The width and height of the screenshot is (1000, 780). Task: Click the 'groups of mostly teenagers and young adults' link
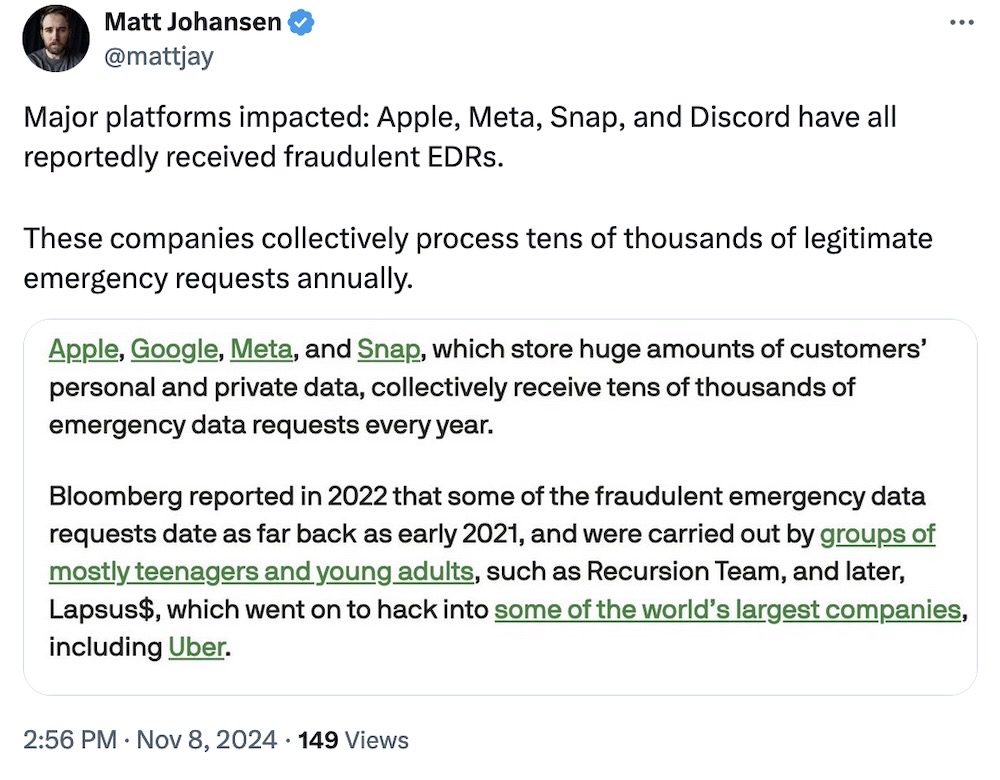(x=260, y=571)
